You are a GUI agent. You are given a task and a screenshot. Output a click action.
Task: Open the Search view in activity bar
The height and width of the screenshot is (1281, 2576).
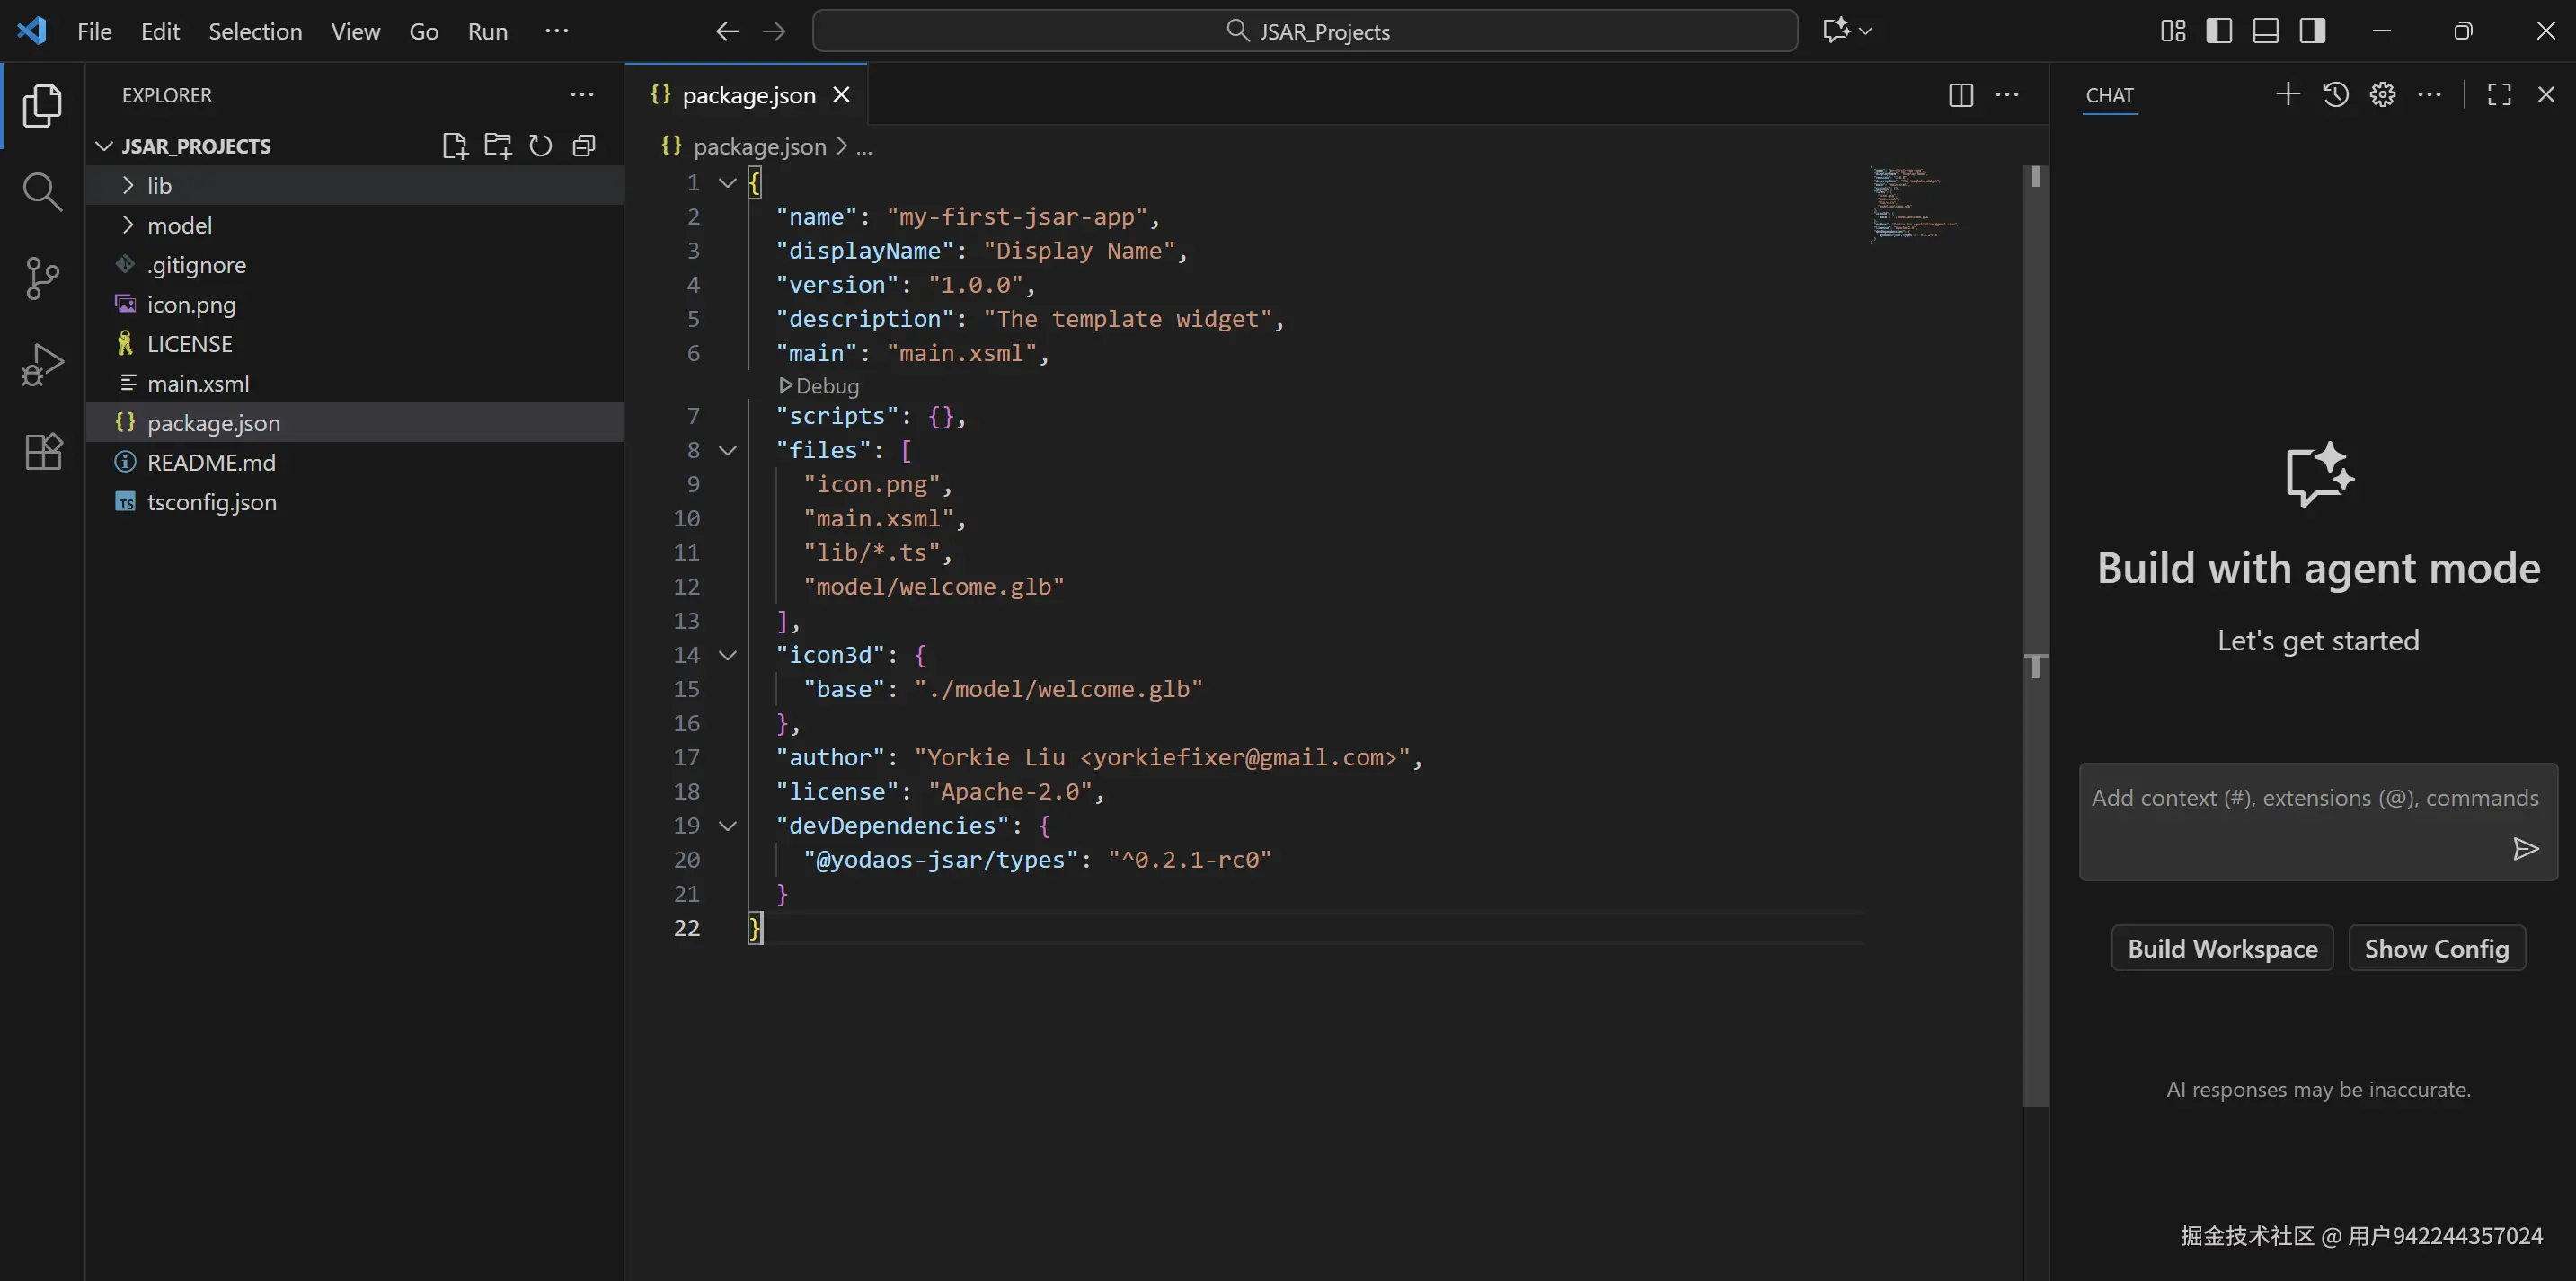click(x=42, y=191)
